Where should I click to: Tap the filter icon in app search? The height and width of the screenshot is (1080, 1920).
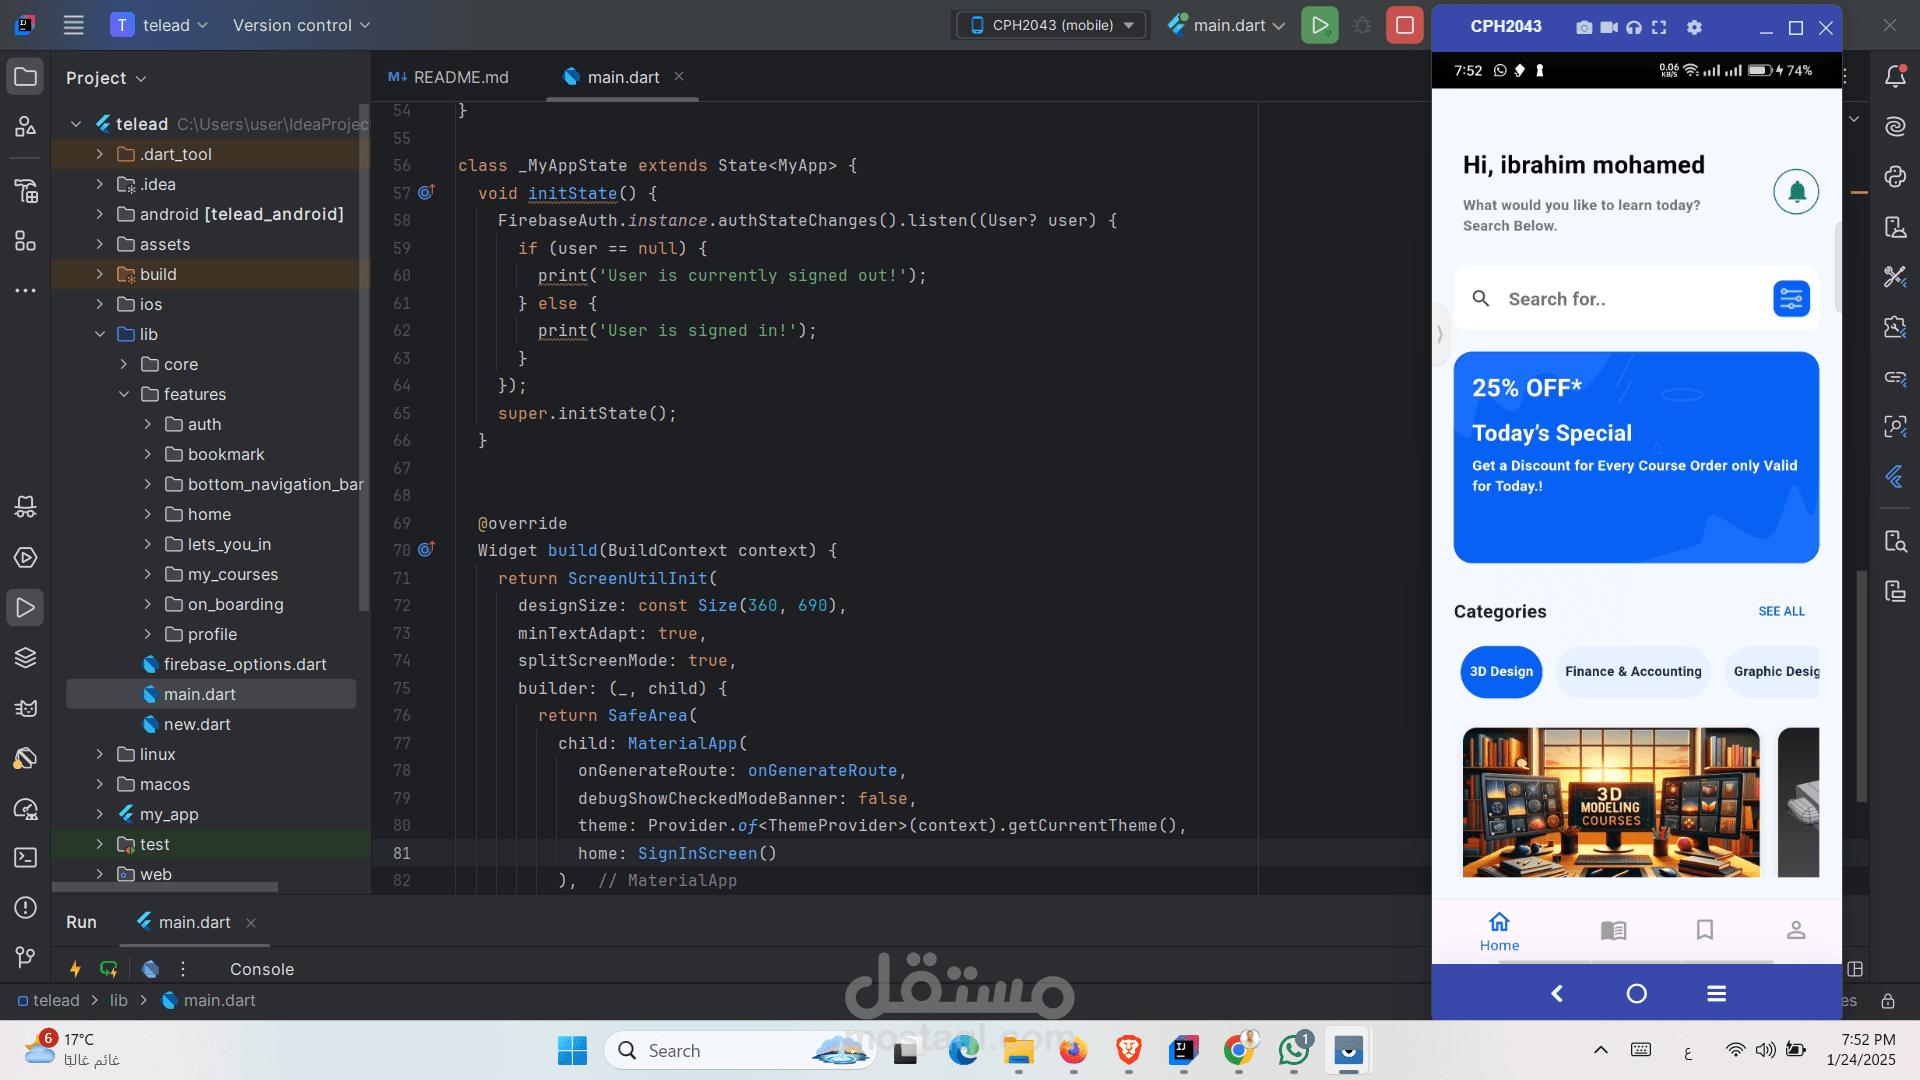(1791, 299)
